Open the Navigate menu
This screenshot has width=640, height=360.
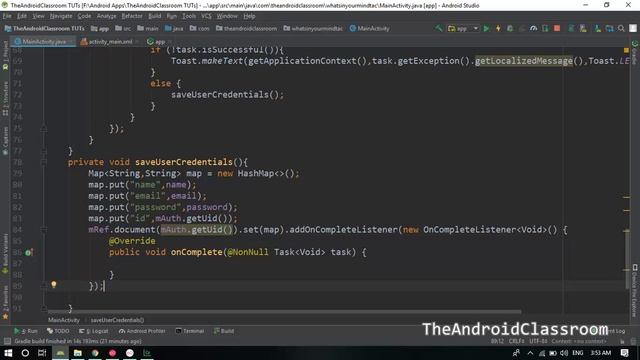[x=61, y=16]
